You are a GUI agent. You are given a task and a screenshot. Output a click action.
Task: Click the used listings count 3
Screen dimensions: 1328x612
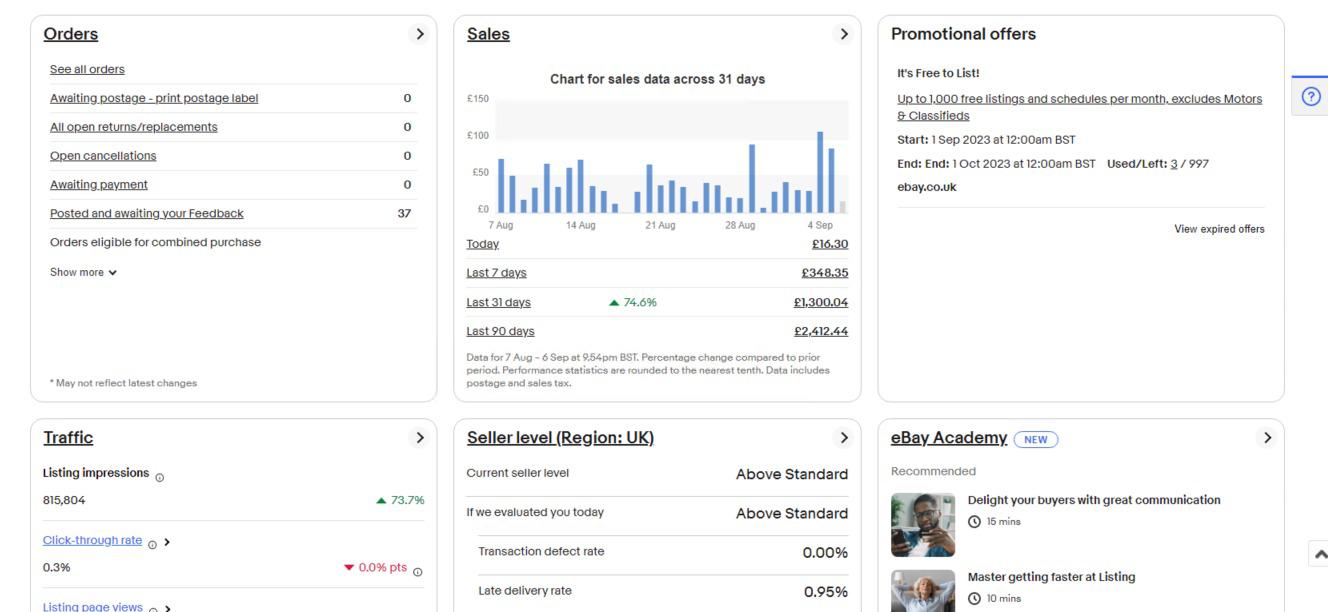[1176, 163]
